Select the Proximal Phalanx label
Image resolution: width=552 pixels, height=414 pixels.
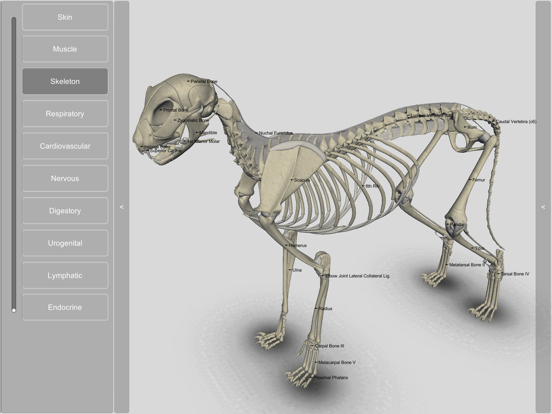click(x=331, y=378)
